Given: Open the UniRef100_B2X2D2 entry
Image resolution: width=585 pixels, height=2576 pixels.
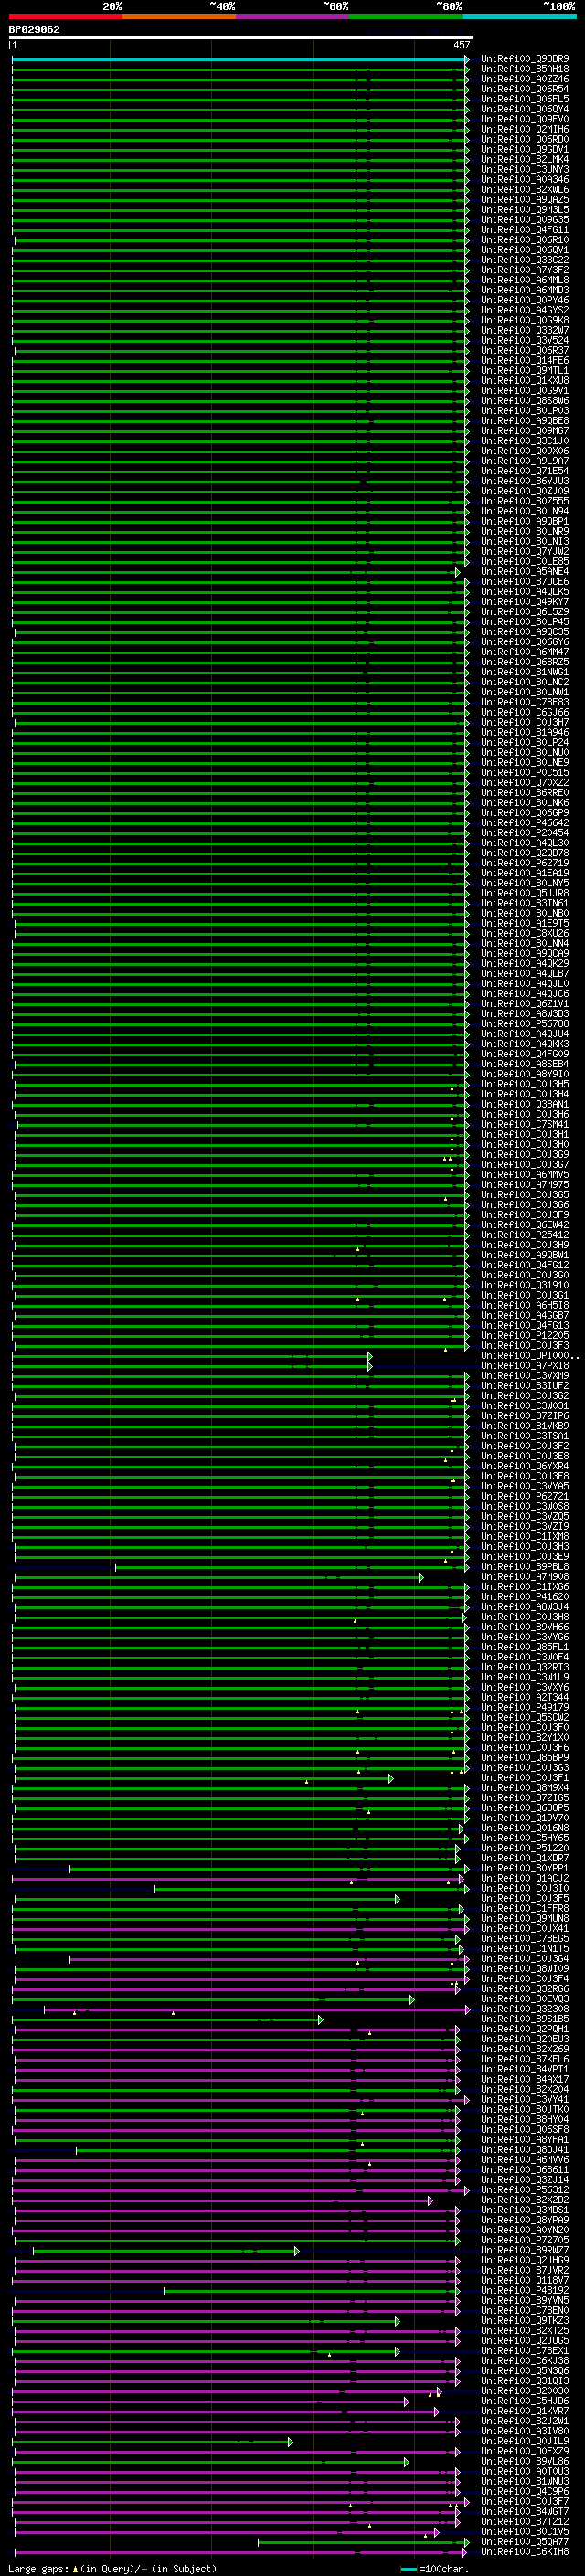Looking at the screenshot, I should [525, 2199].
